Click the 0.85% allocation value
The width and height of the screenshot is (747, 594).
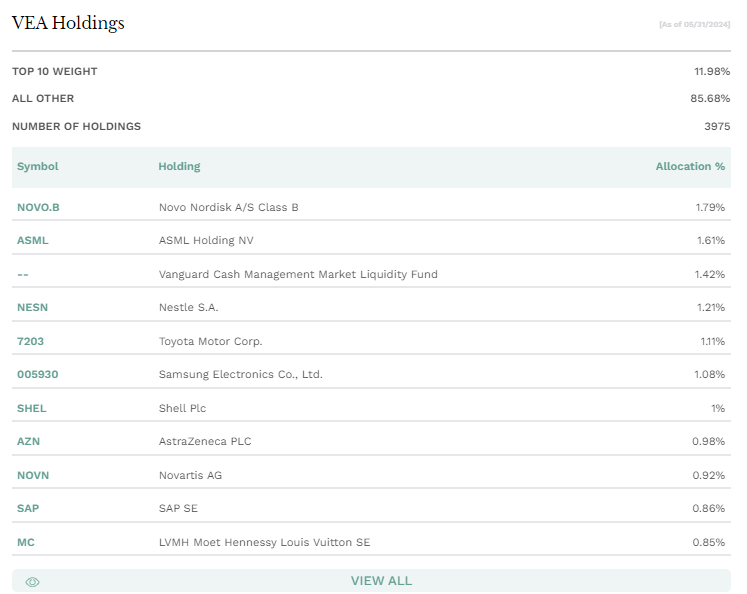click(x=708, y=542)
